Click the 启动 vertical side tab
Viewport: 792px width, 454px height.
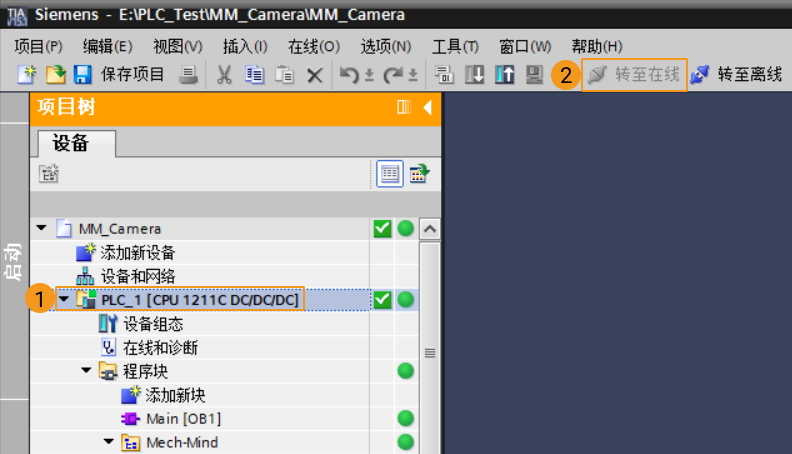(x=13, y=262)
